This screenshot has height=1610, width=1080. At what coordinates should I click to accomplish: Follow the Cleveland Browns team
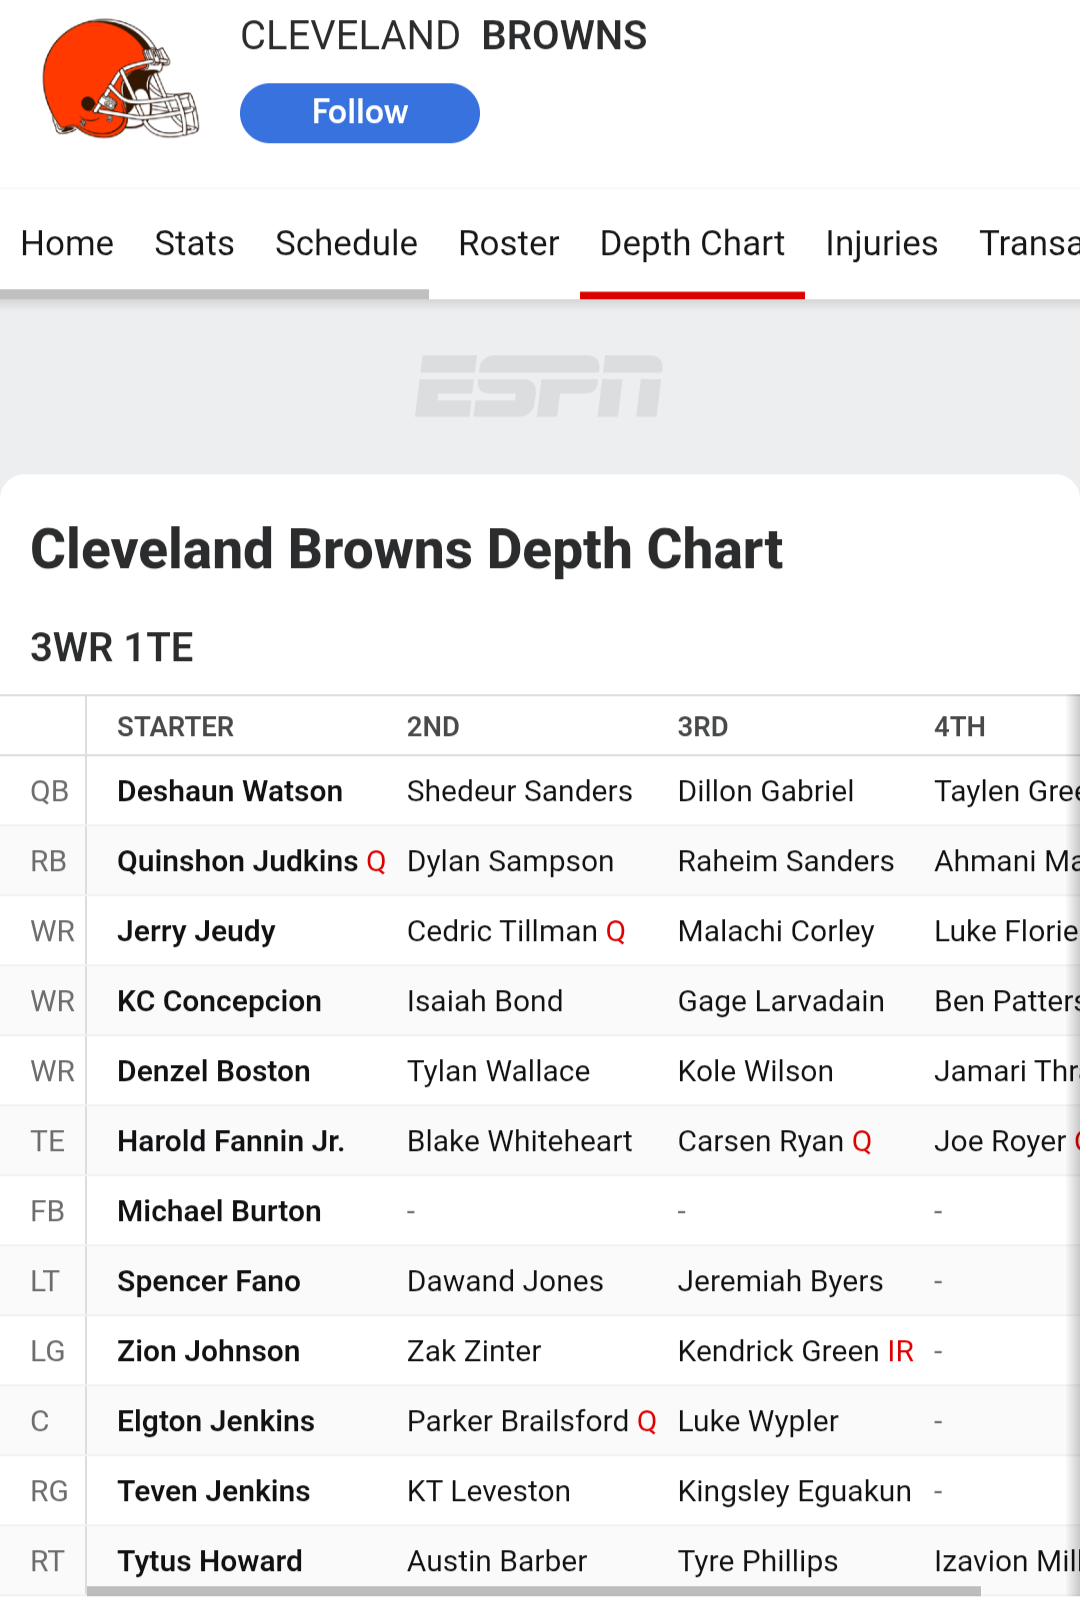(360, 113)
